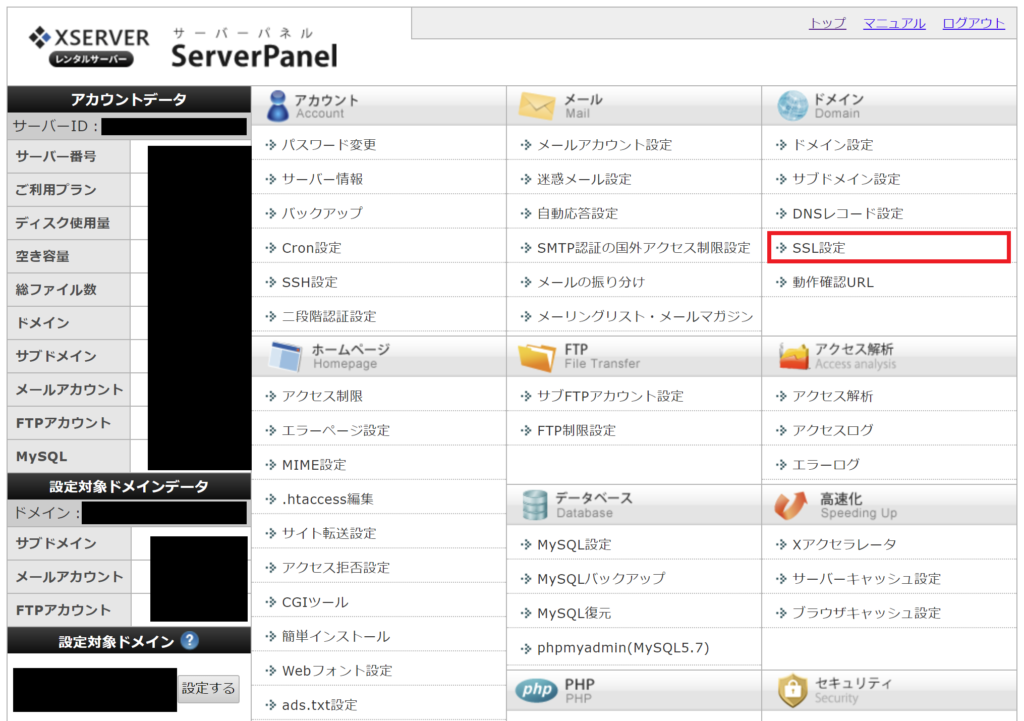Viewport: 1024px width, 721px height.
Task: Click the 設定対象ドメイン input field
Action: coord(95,690)
